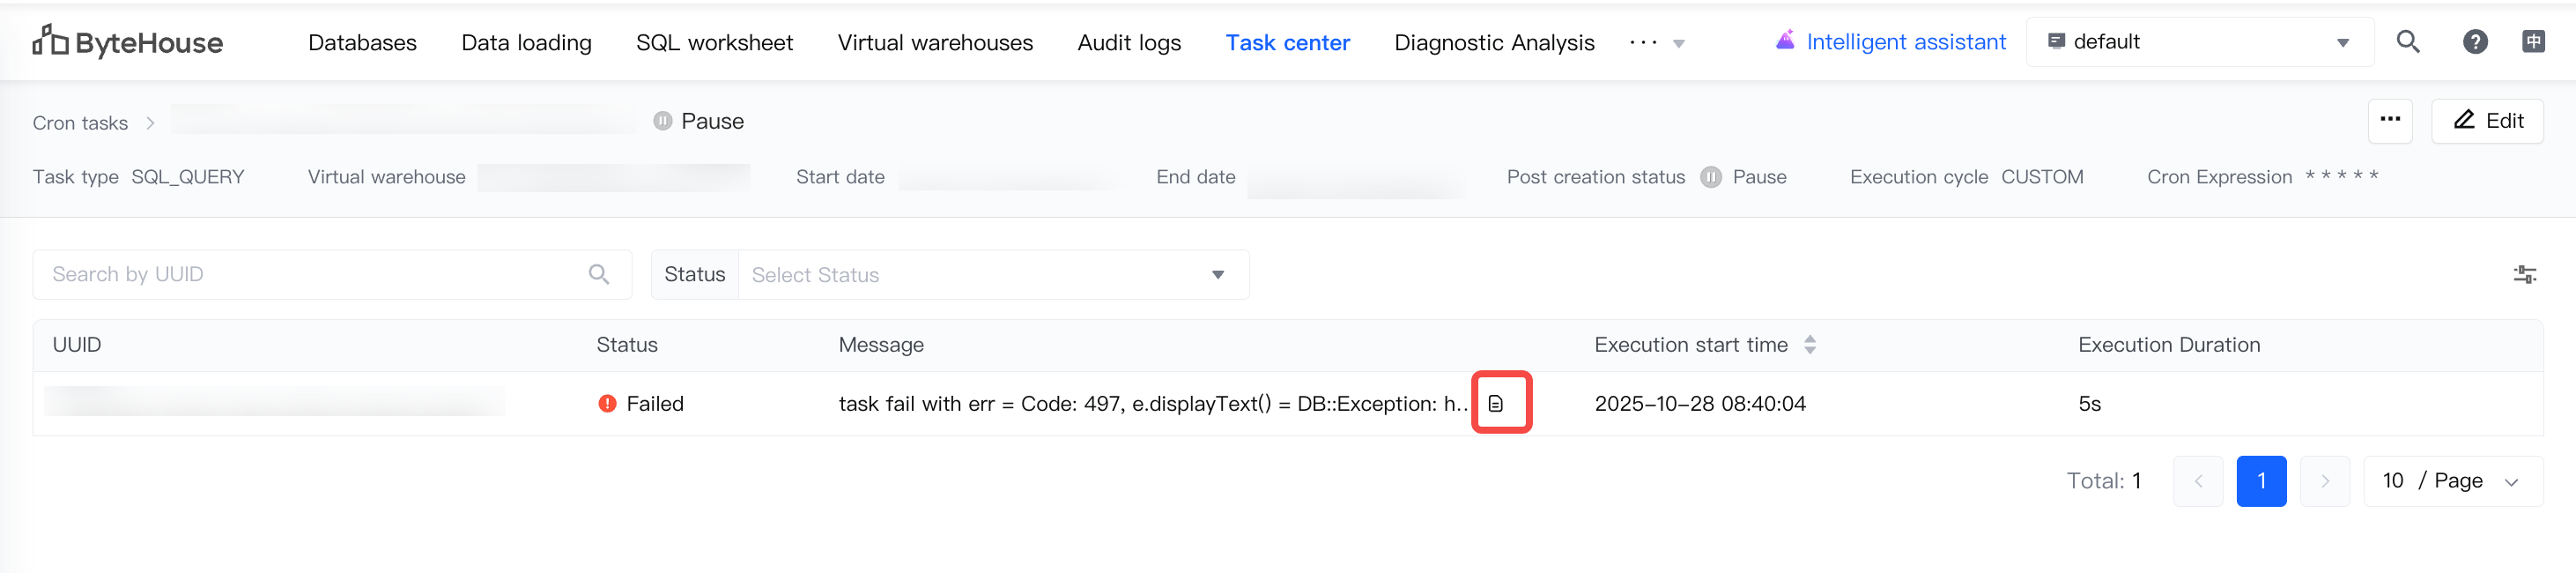Click the top-right grid apps icon
2576x573 pixels.
tap(2533, 42)
